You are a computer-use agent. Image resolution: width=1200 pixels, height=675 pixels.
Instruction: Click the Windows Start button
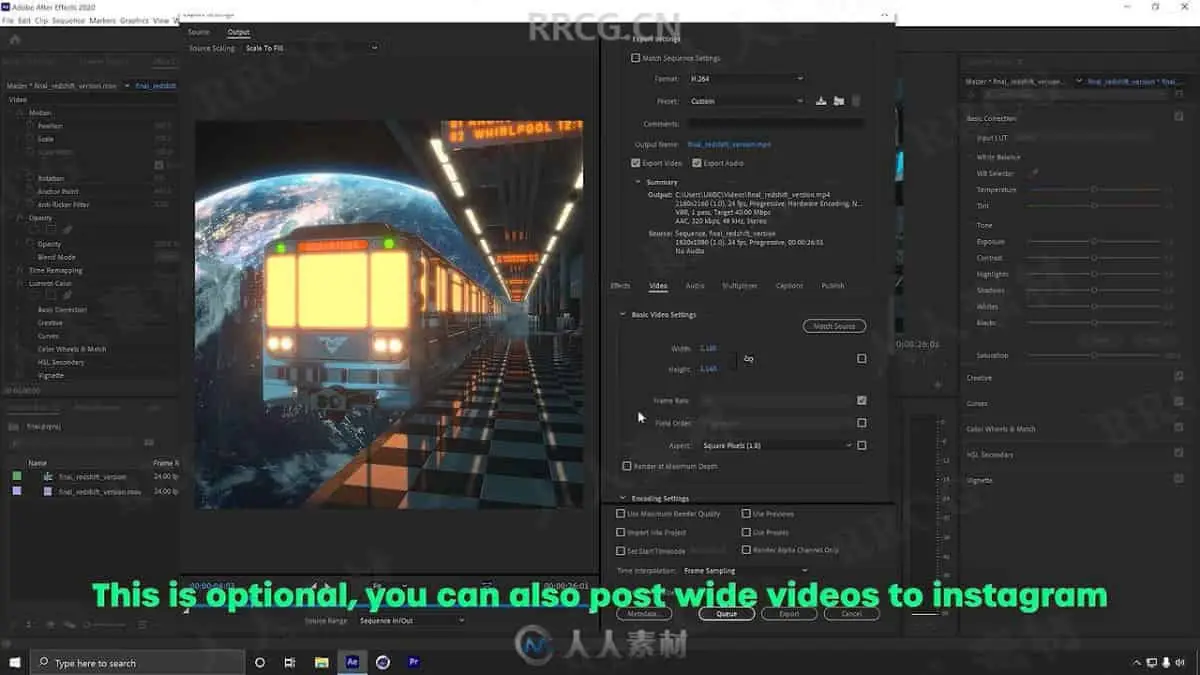click(15, 662)
